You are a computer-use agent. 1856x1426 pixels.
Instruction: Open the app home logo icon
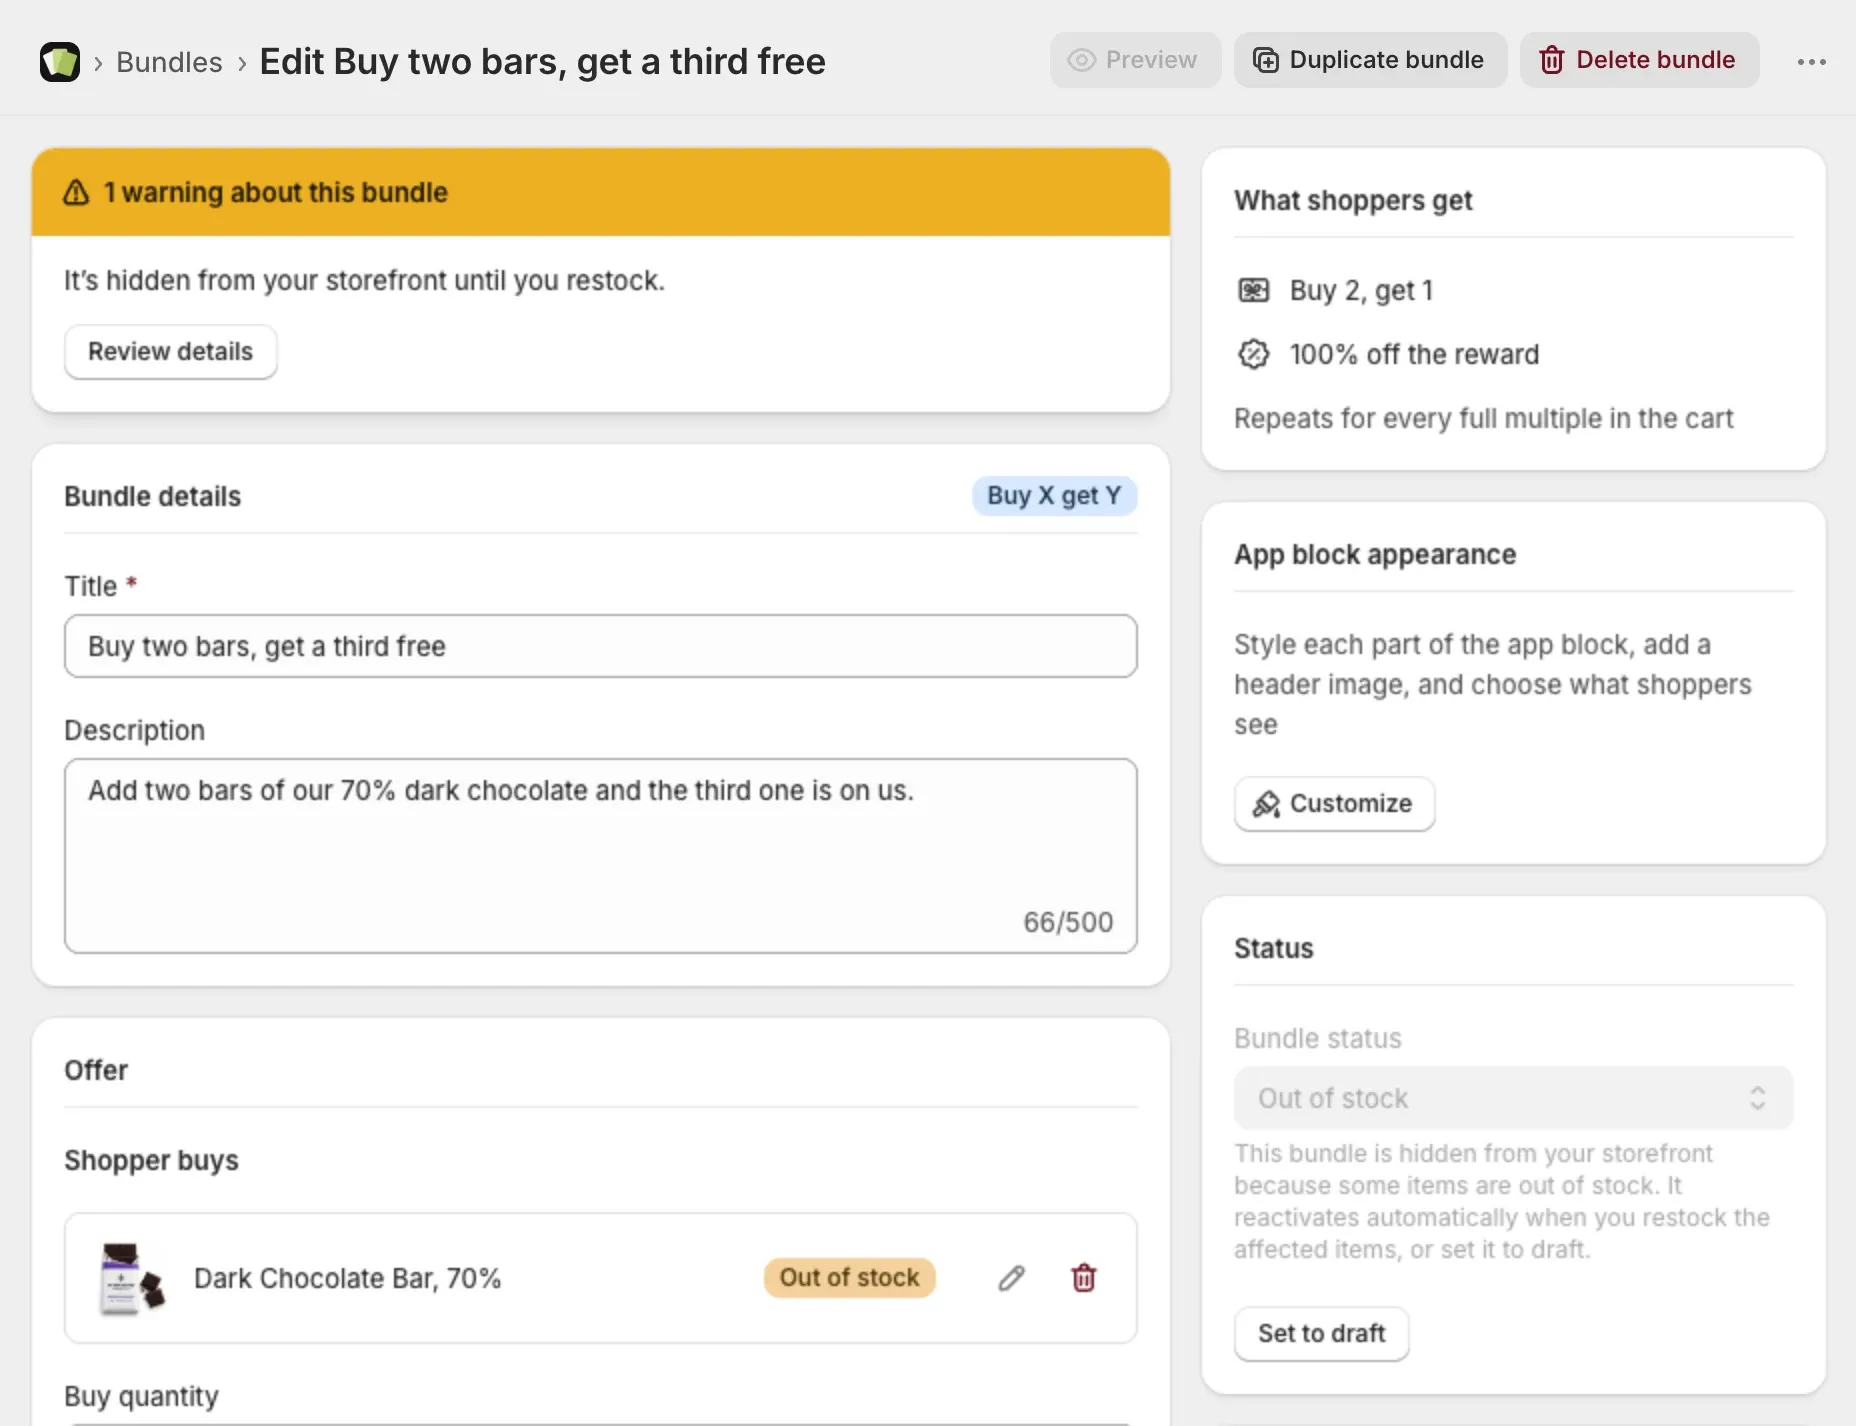pos(60,62)
